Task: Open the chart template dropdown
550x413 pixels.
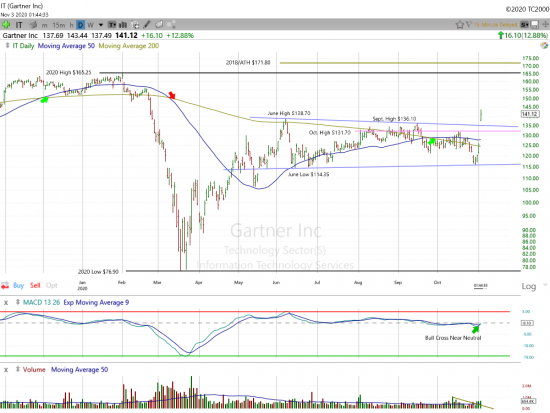Action: 112,25
